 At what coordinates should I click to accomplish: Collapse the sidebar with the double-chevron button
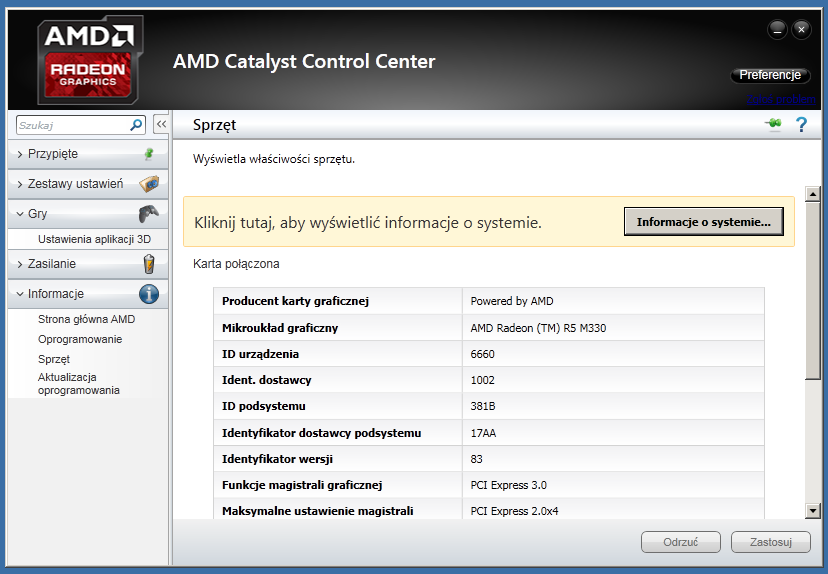click(x=160, y=125)
